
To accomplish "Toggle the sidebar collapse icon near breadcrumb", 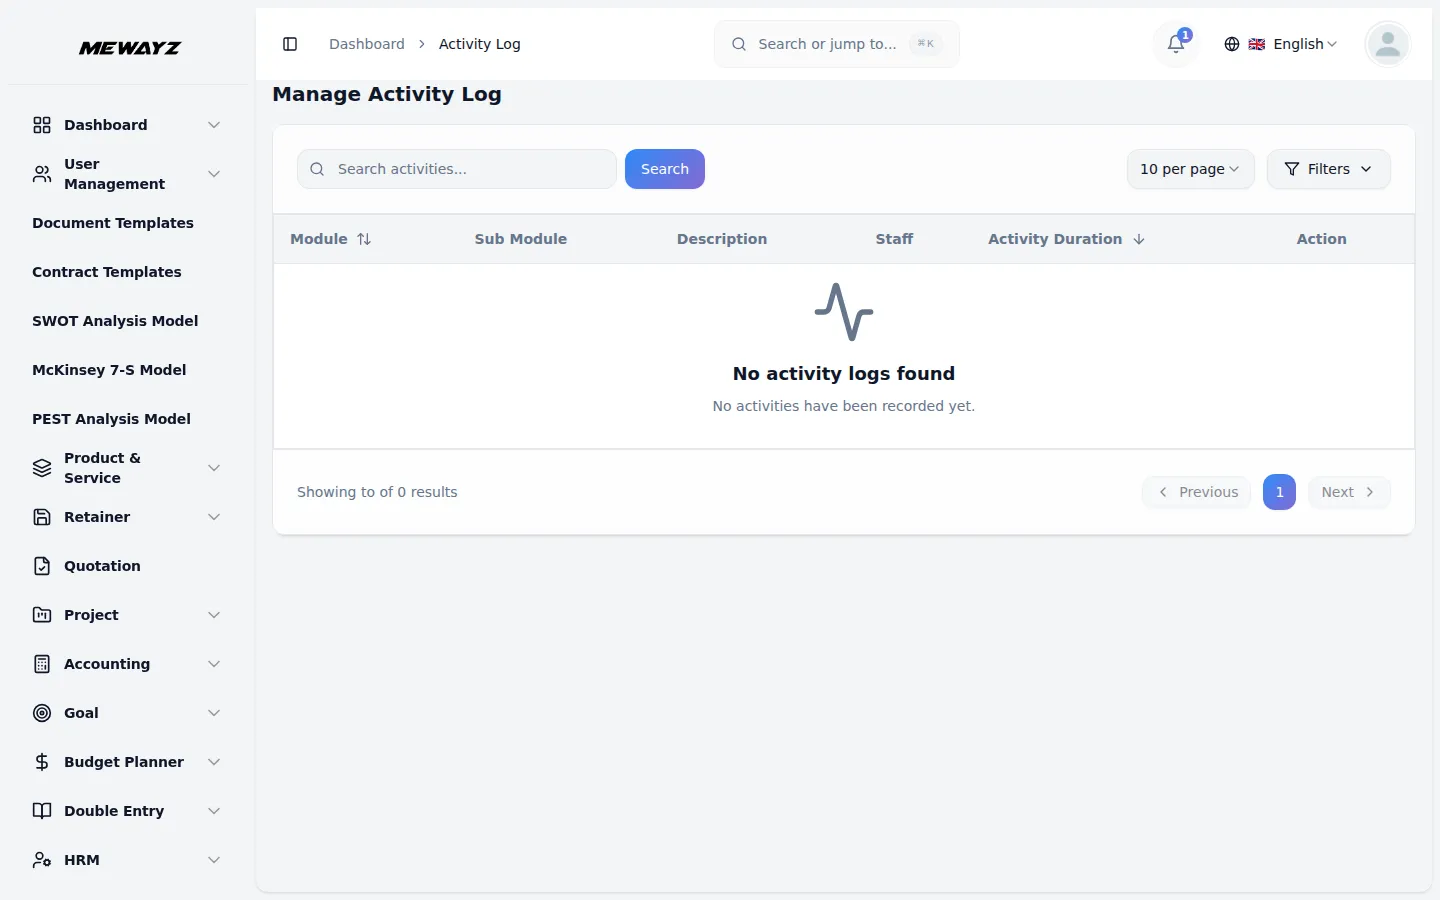I will tap(290, 44).
